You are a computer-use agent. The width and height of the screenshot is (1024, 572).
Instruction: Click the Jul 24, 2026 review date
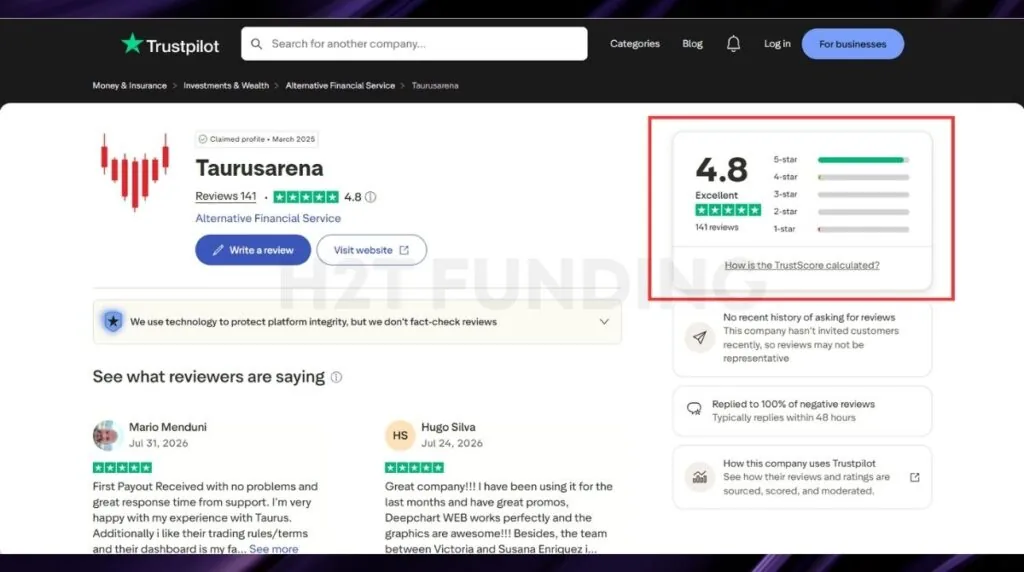(452, 443)
